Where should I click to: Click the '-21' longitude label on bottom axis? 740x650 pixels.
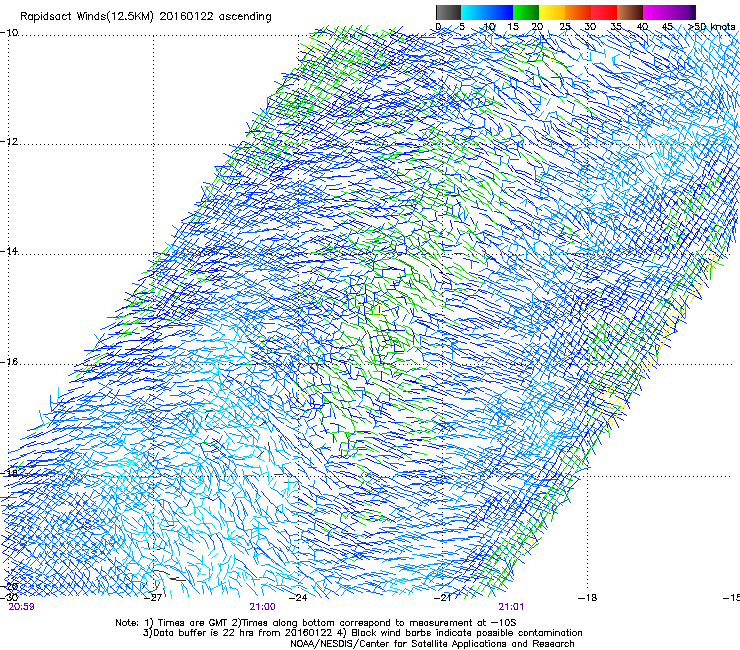(x=443, y=598)
